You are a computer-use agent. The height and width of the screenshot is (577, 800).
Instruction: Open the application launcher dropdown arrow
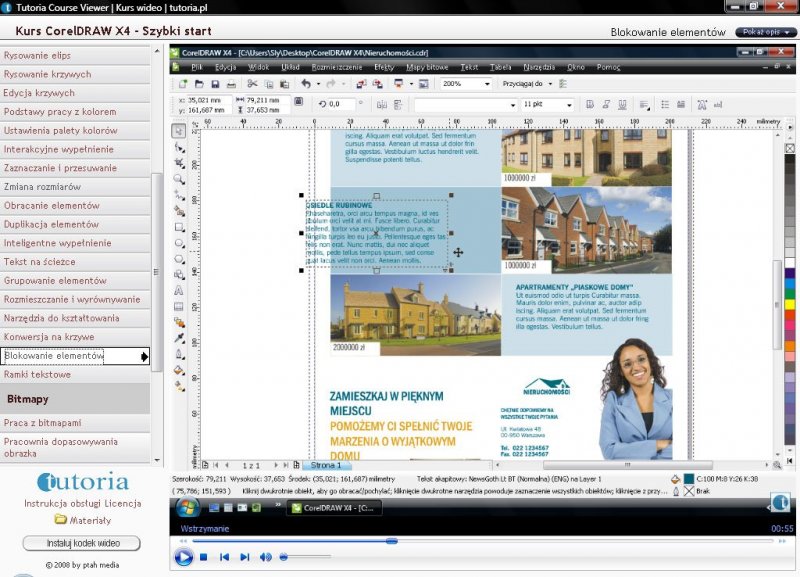411,84
